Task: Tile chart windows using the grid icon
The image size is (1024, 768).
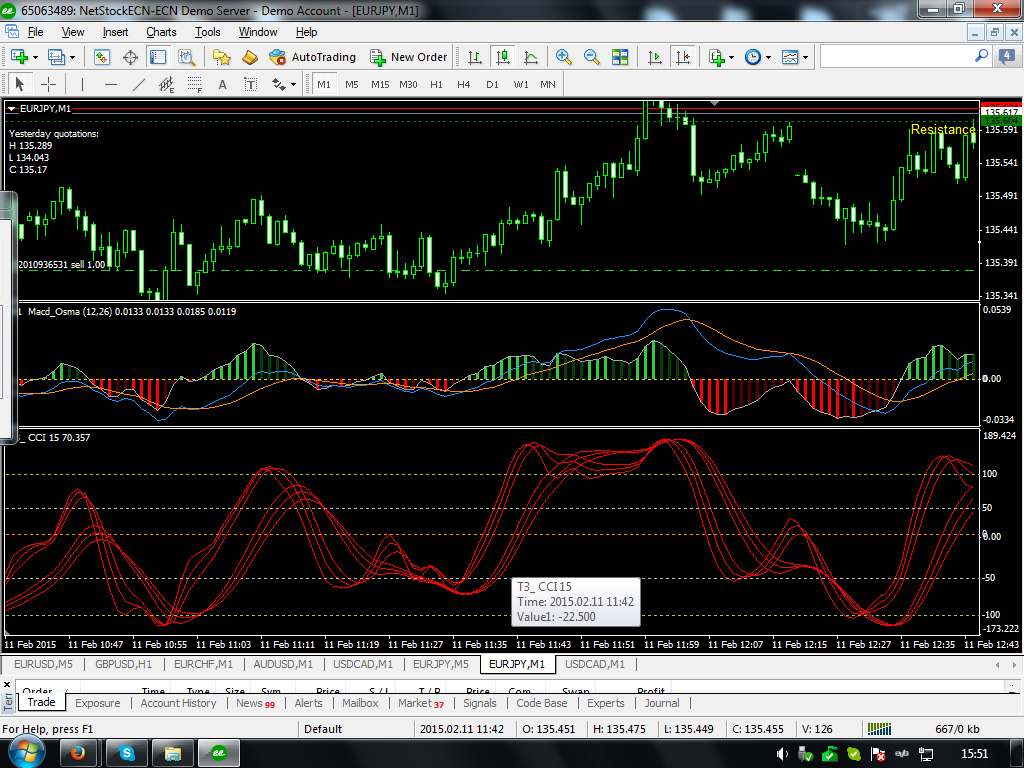Action: 620,57
